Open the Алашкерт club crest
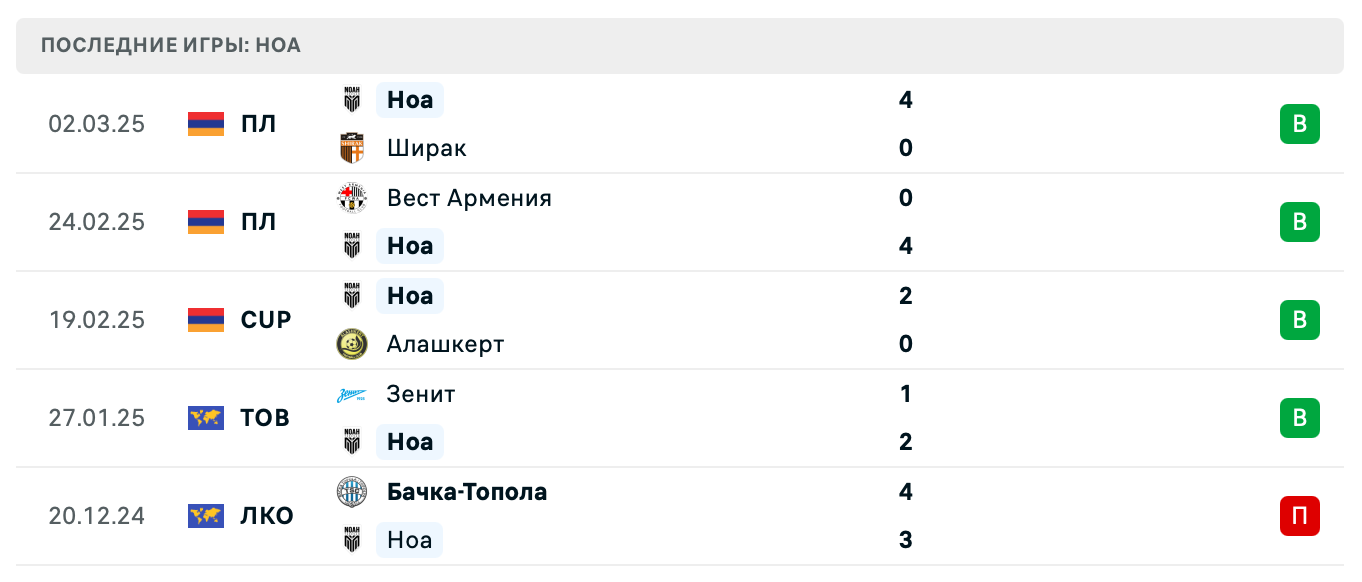 [352, 344]
